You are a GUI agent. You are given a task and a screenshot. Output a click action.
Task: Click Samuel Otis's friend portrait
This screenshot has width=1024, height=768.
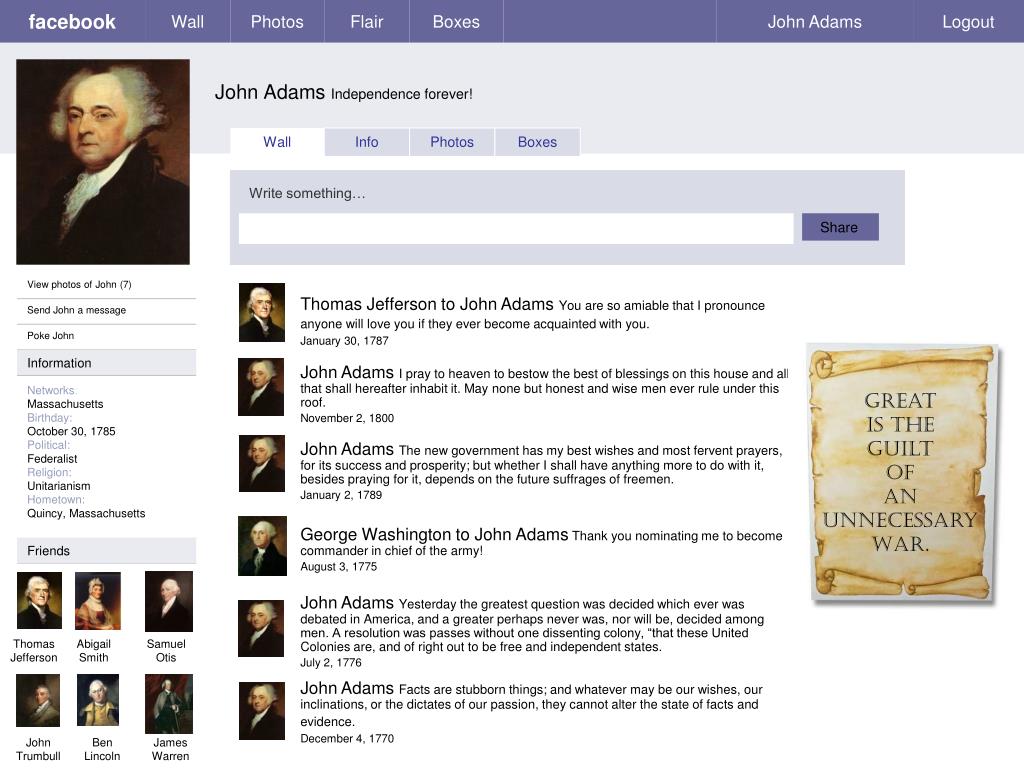click(168, 601)
